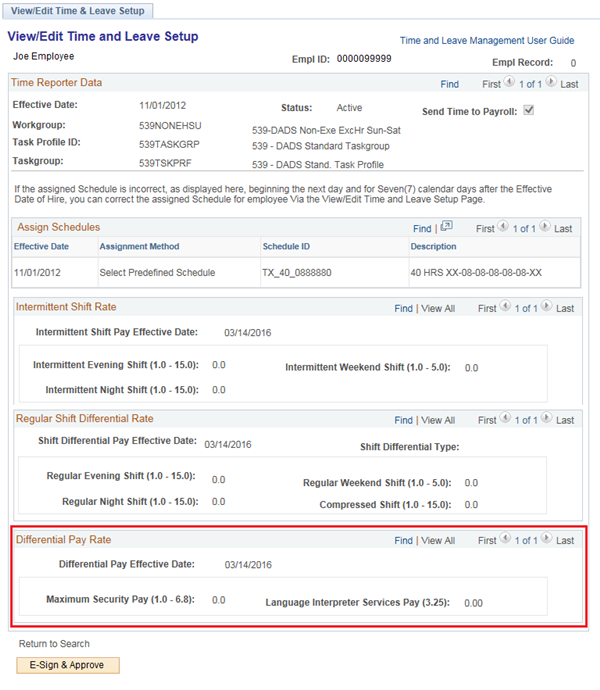Click View All in Differential Pay Rate section
Viewport: 600px width, 690px height.
tap(438, 541)
